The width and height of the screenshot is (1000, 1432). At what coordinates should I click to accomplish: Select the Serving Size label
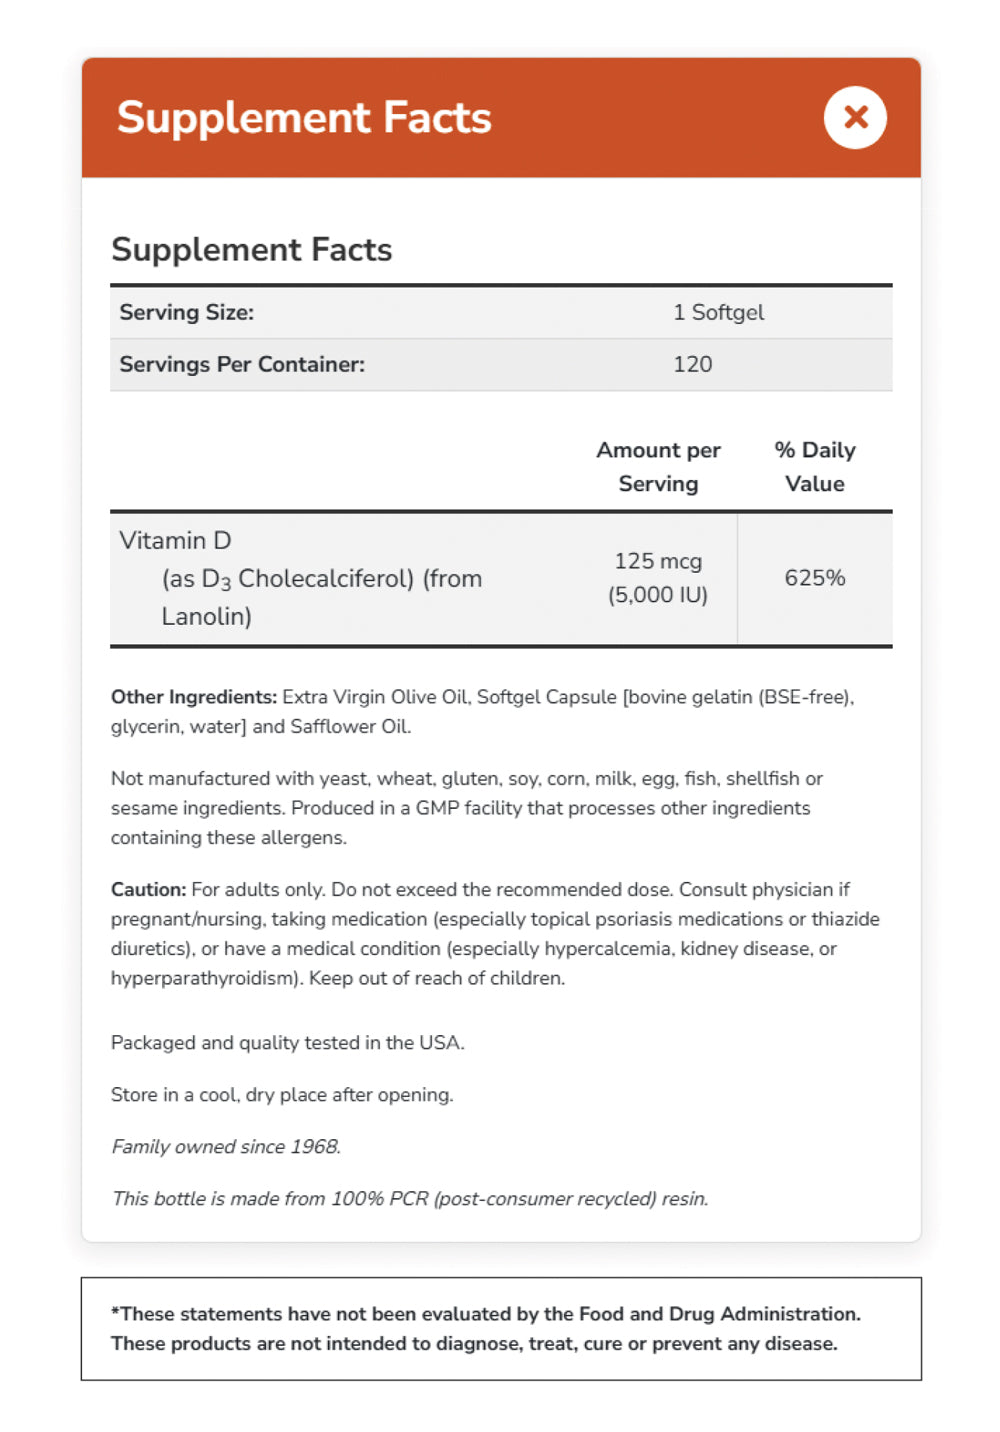coord(187,312)
